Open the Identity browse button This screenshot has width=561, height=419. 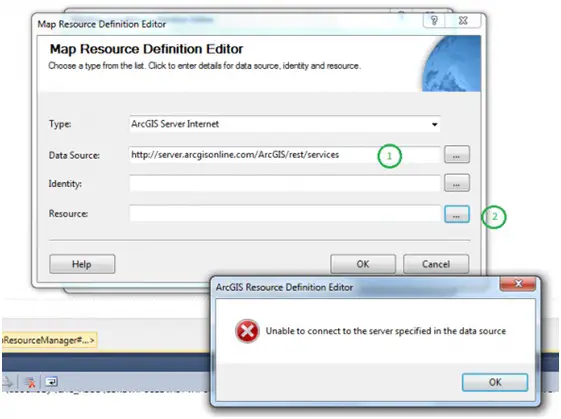point(457,183)
